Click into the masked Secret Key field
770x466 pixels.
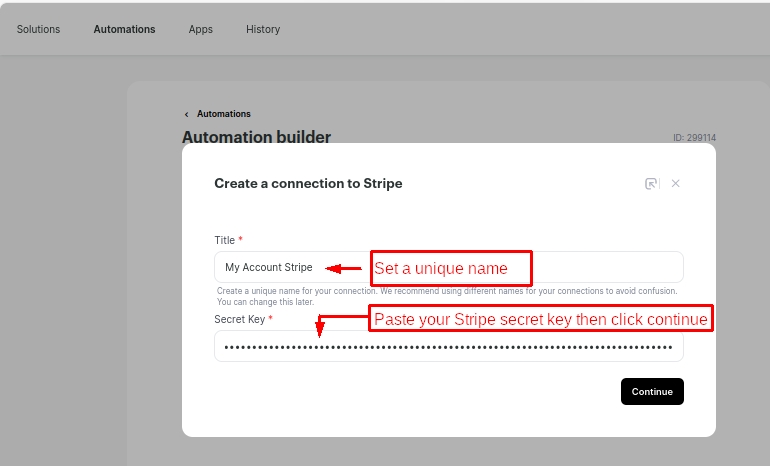coord(448,347)
